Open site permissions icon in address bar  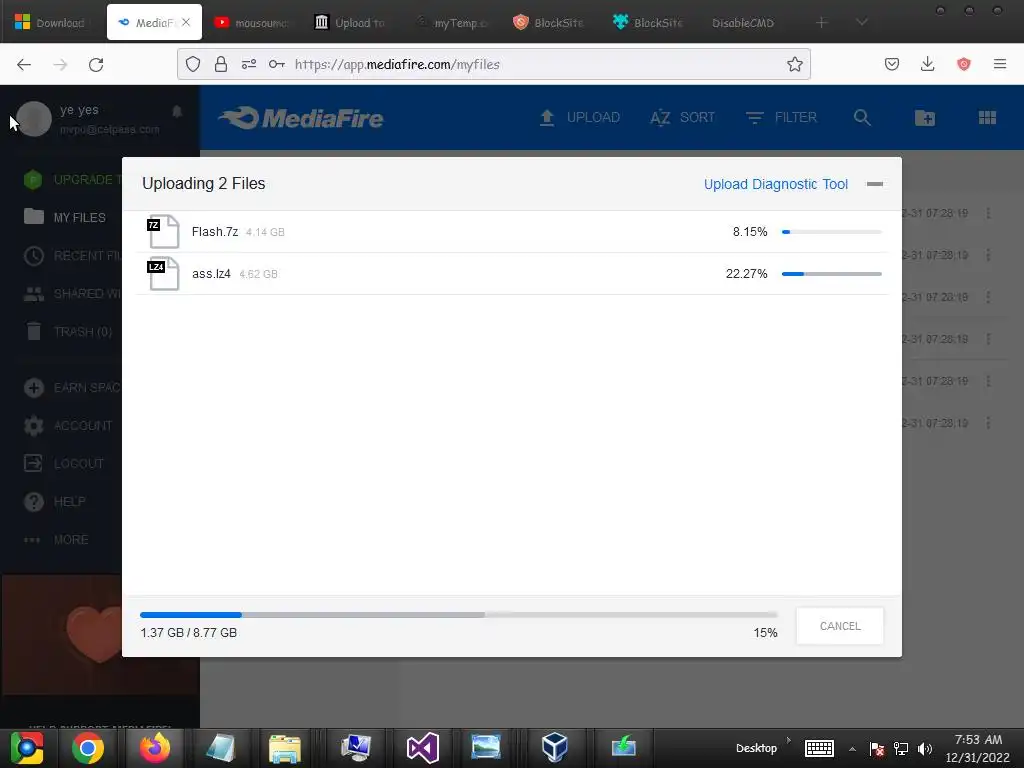[249, 64]
